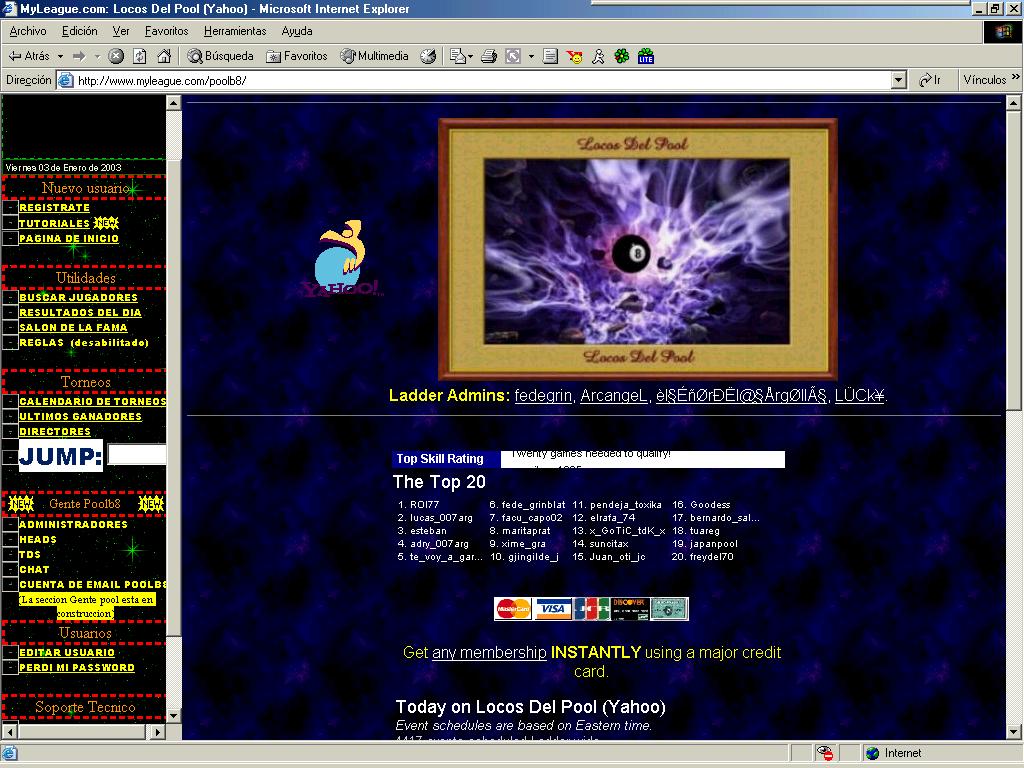Open the text size dropdown arrow
Screen dimensions: 1024x768
[531, 57]
